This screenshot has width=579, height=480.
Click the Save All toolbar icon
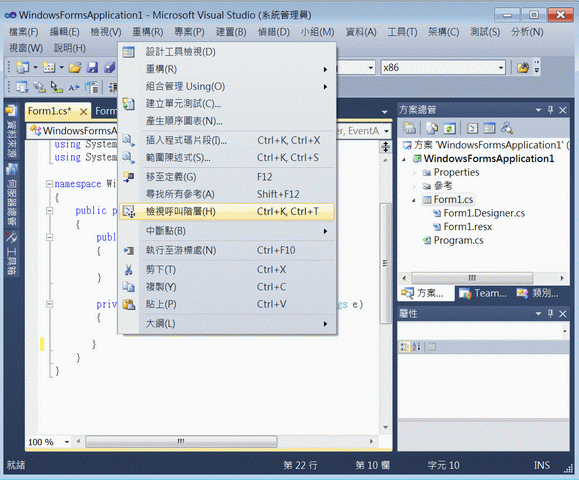tap(109, 68)
